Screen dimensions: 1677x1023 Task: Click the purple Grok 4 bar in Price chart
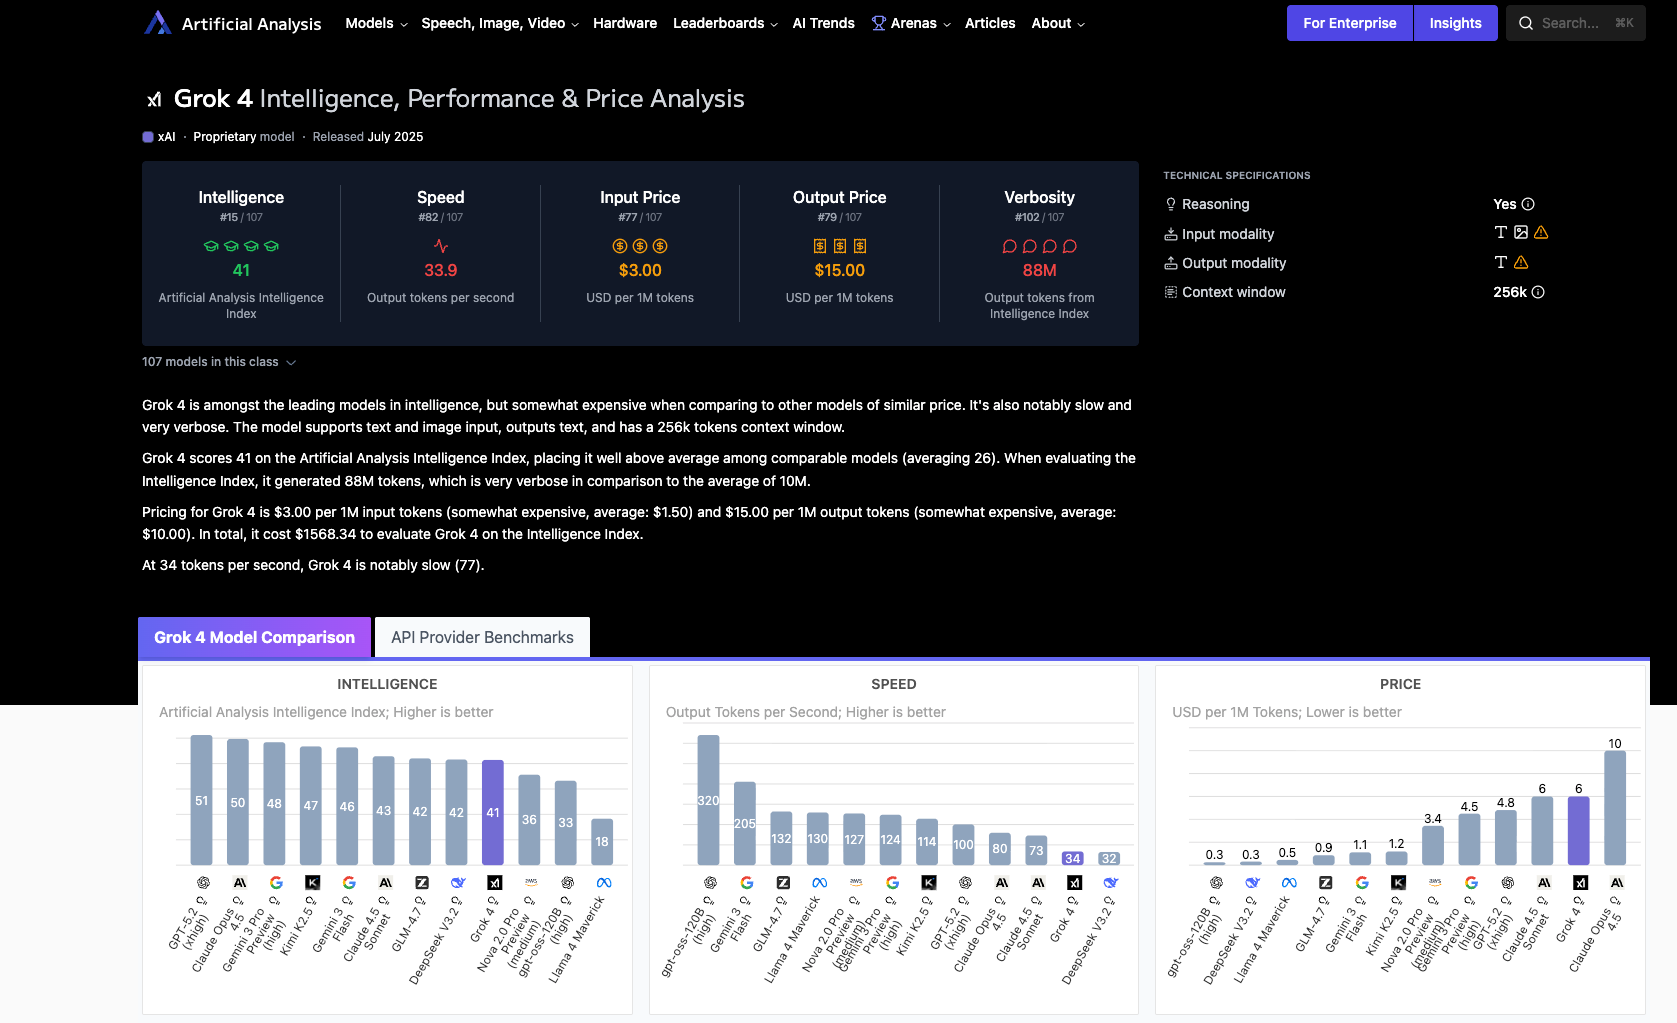1579,831
